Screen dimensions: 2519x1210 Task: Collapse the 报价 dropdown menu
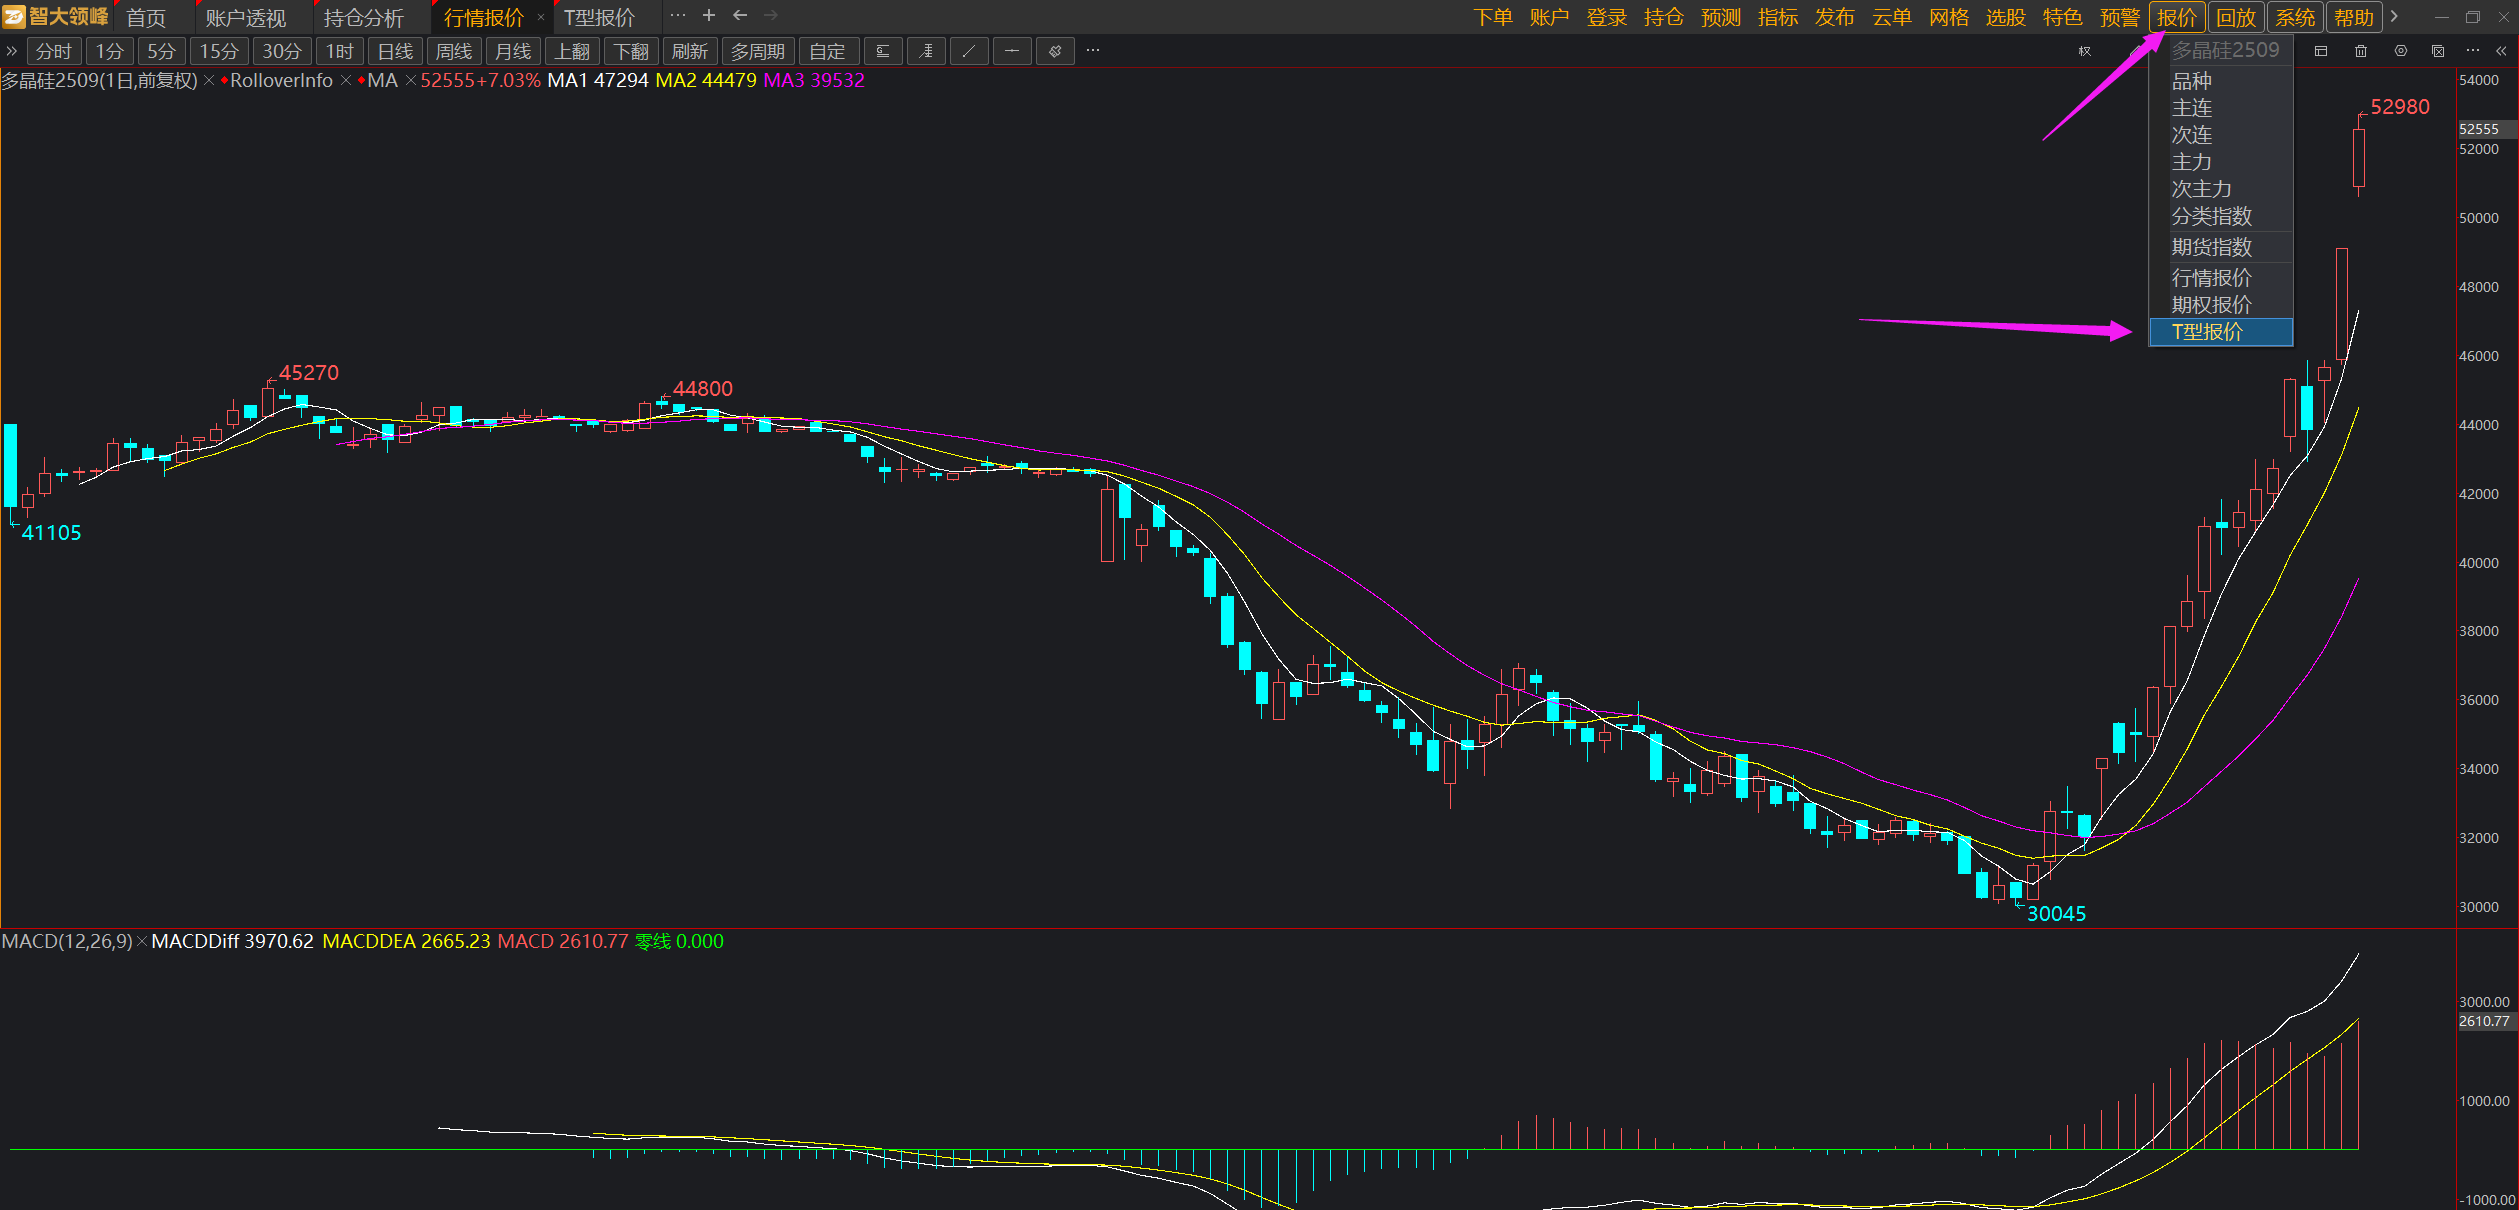[x=2177, y=17]
